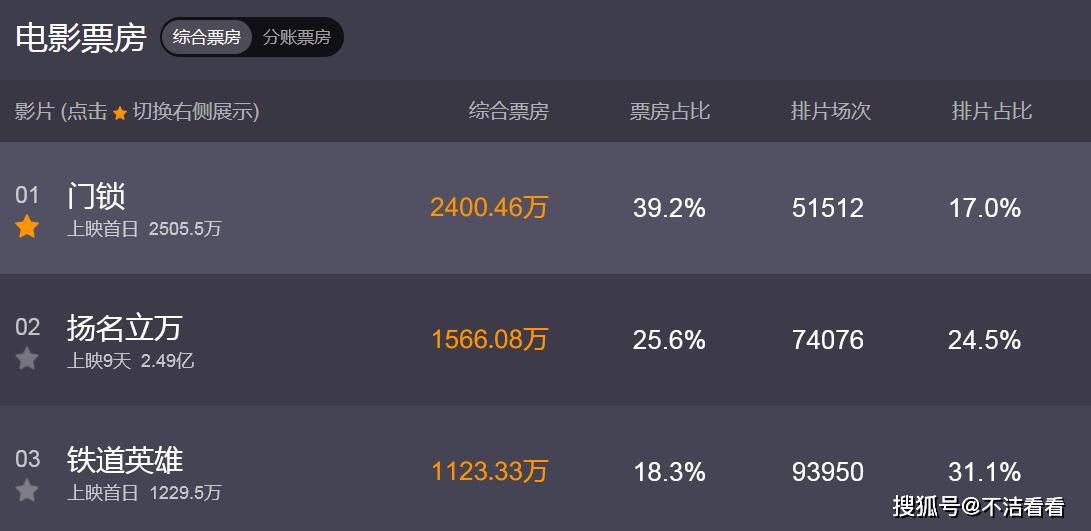Viewport: 1091px width, 531px height.
Task: Toggle the grey star for 铁道英雄
Action: pos(27,491)
